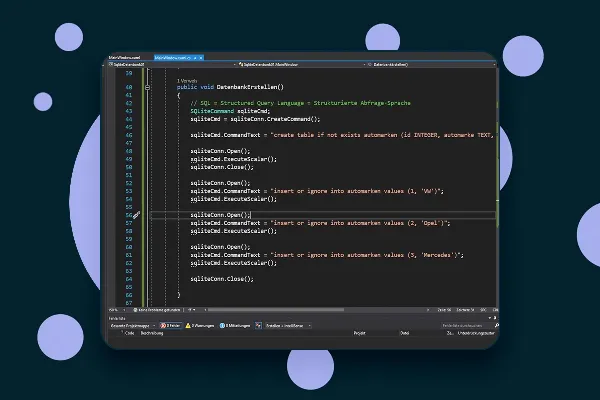Close the MainWindow.xaml.cs tab
The height and width of the screenshot is (400, 600).
201,58
